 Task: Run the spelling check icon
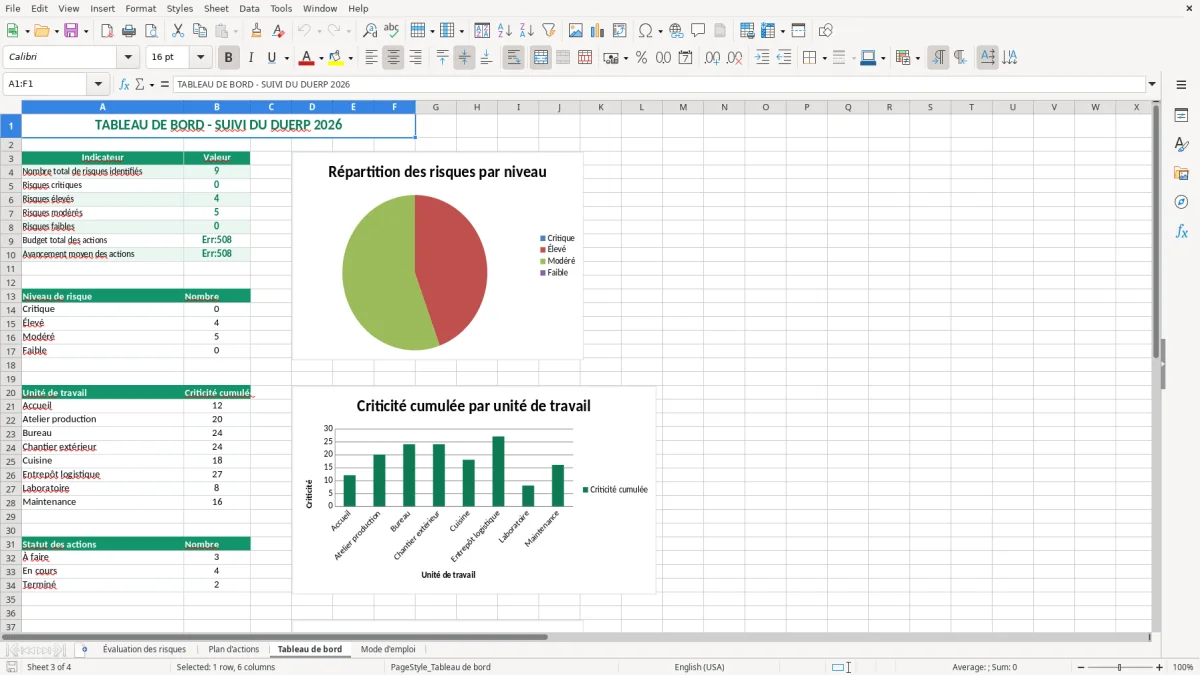point(392,31)
